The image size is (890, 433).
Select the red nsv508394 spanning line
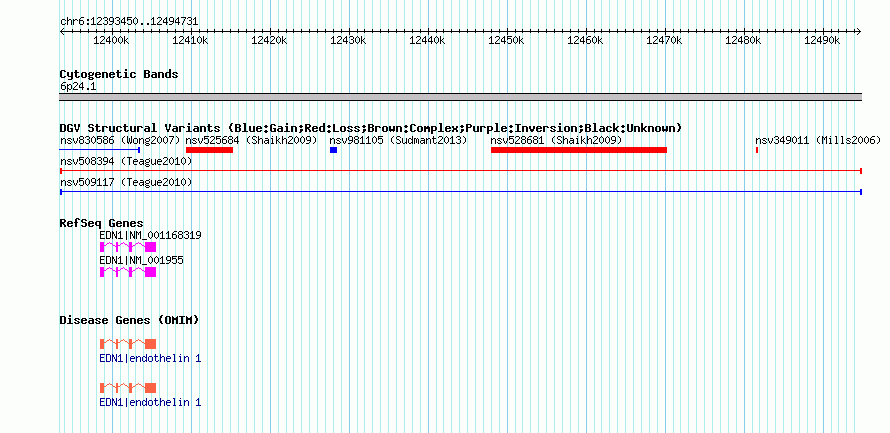coord(461,171)
